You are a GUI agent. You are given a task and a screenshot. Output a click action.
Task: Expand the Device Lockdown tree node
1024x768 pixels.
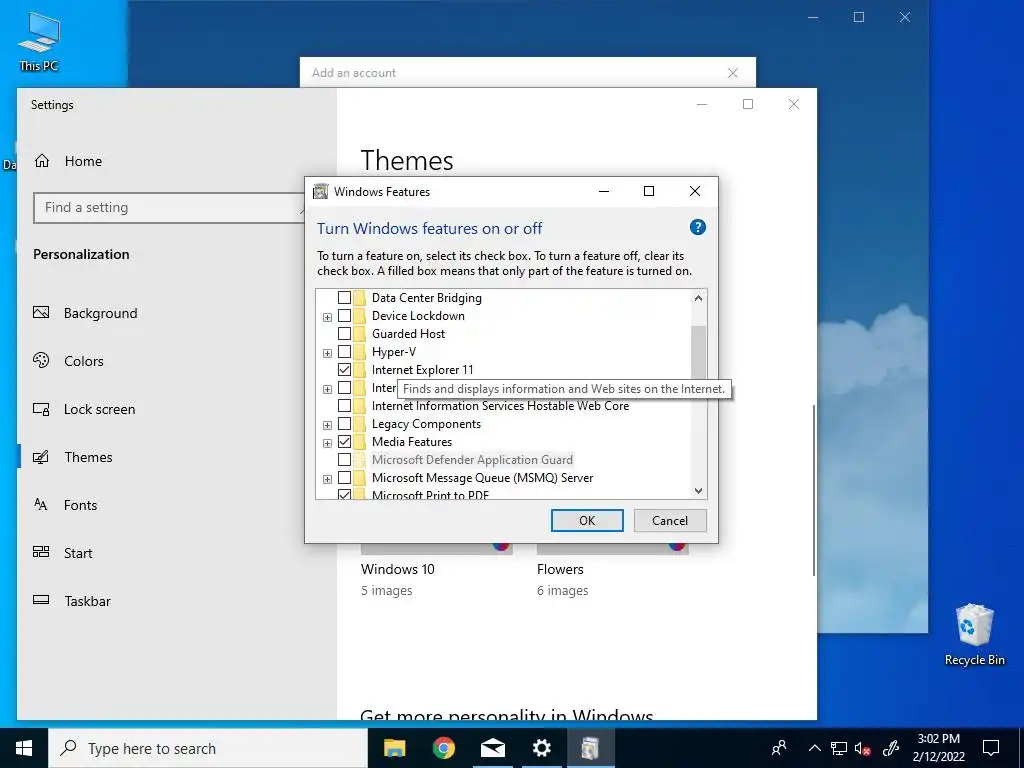[327, 317]
